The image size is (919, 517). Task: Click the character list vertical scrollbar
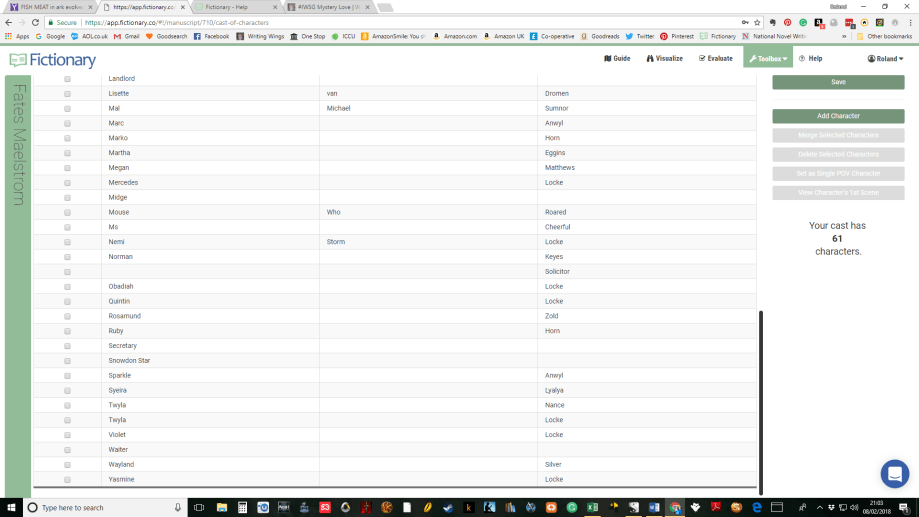[761, 400]
